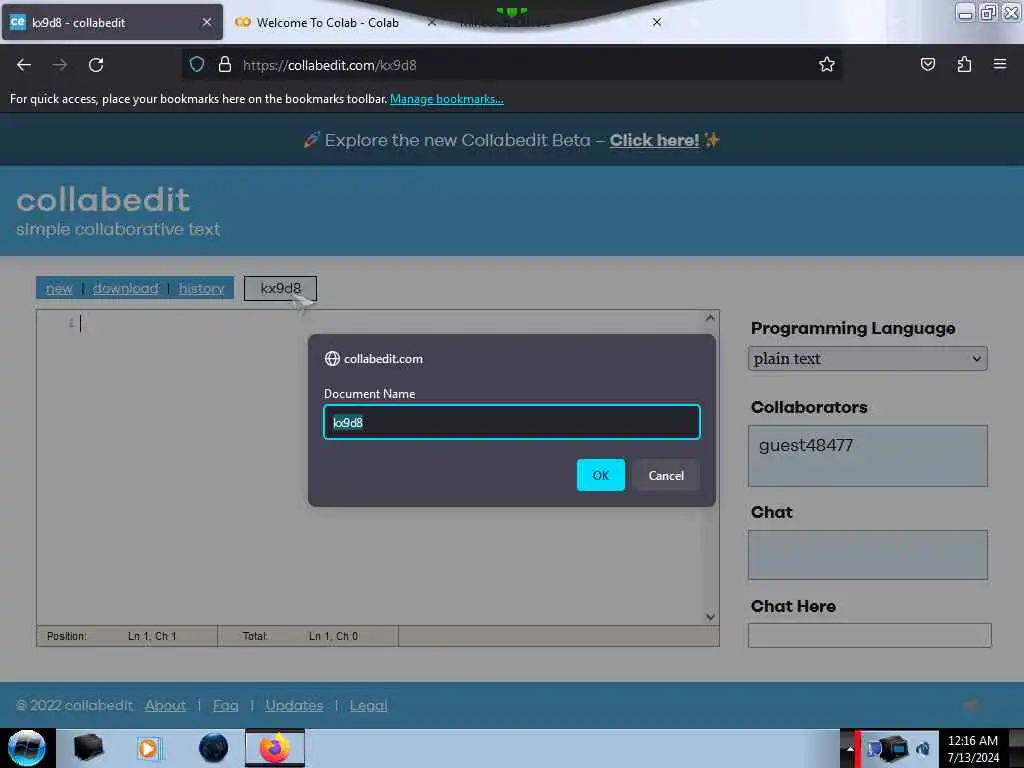Open the Faq footer link

(225, 705)
